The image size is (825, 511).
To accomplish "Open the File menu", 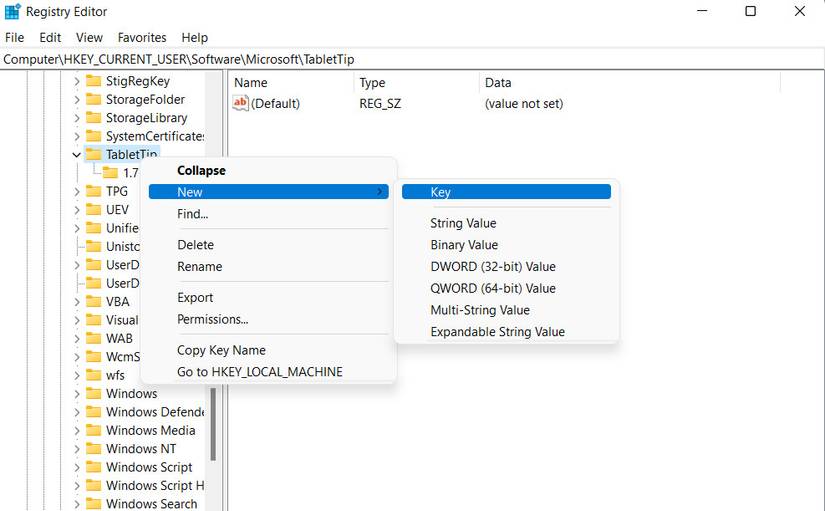I will coord(15,37).
